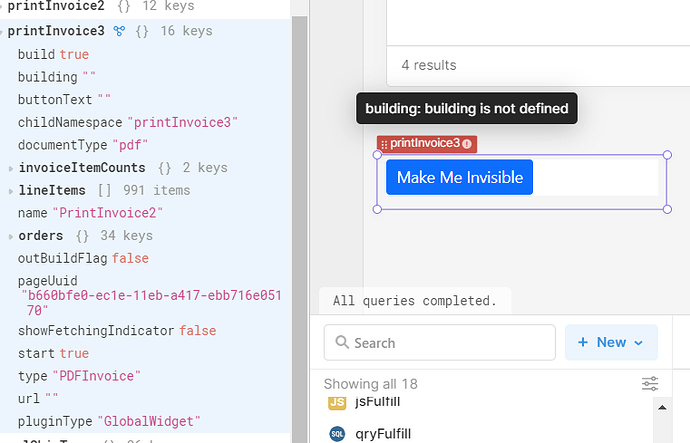Click the state tree vertical scrollbar
This screenshot has width=690, height=443.
(x=299, y=229)
